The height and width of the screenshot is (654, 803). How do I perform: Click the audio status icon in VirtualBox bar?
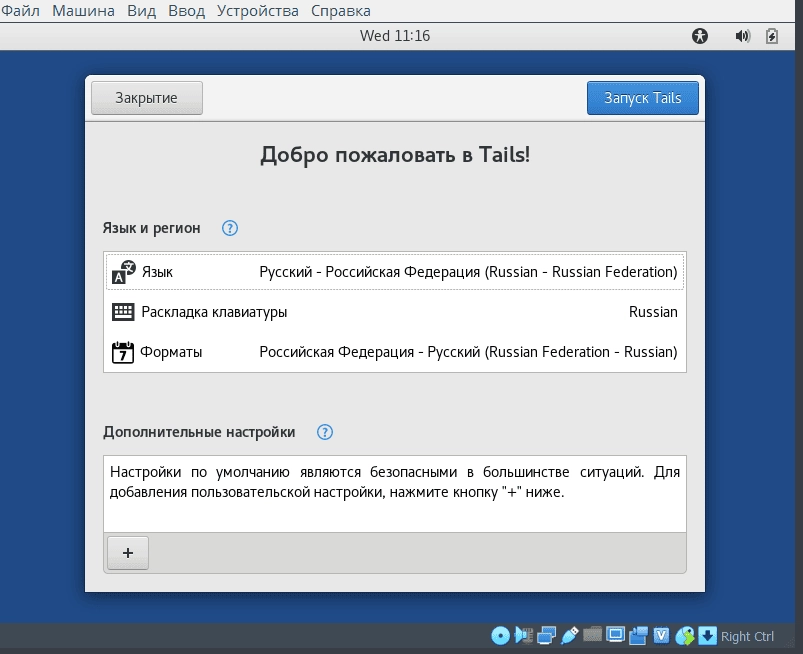coord(523,636)
